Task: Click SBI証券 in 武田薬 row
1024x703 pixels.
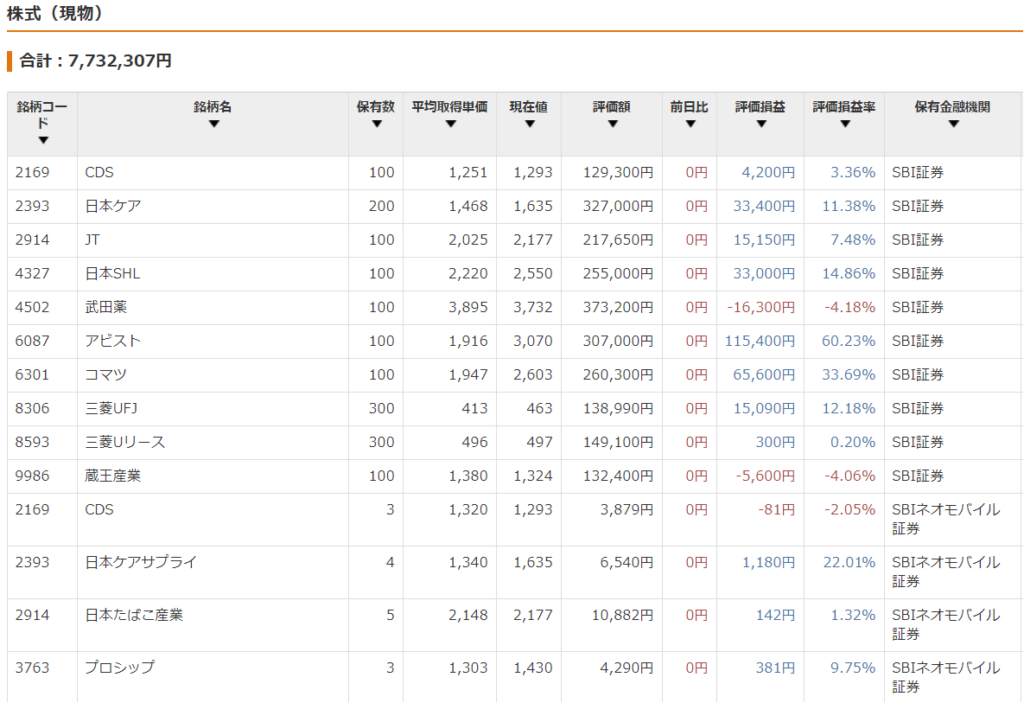Action: pos(918,307)
